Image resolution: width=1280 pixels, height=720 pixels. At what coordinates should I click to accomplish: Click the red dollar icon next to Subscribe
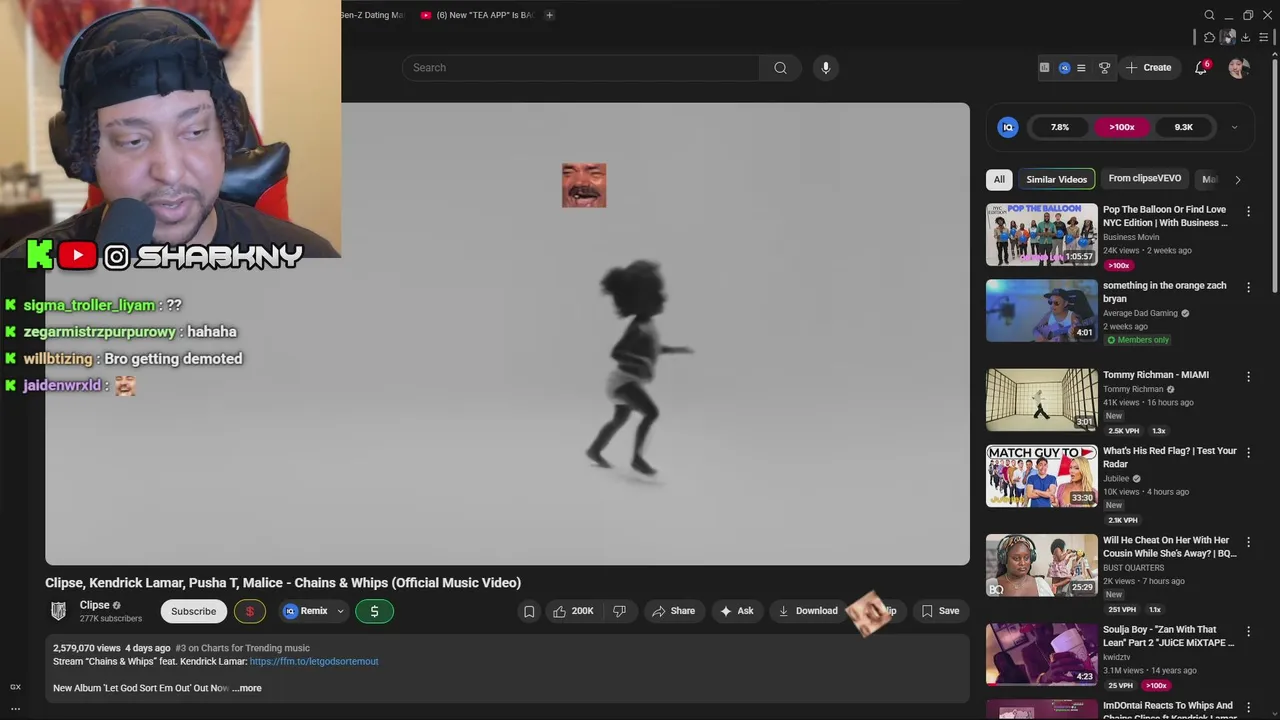pos(249,611)
